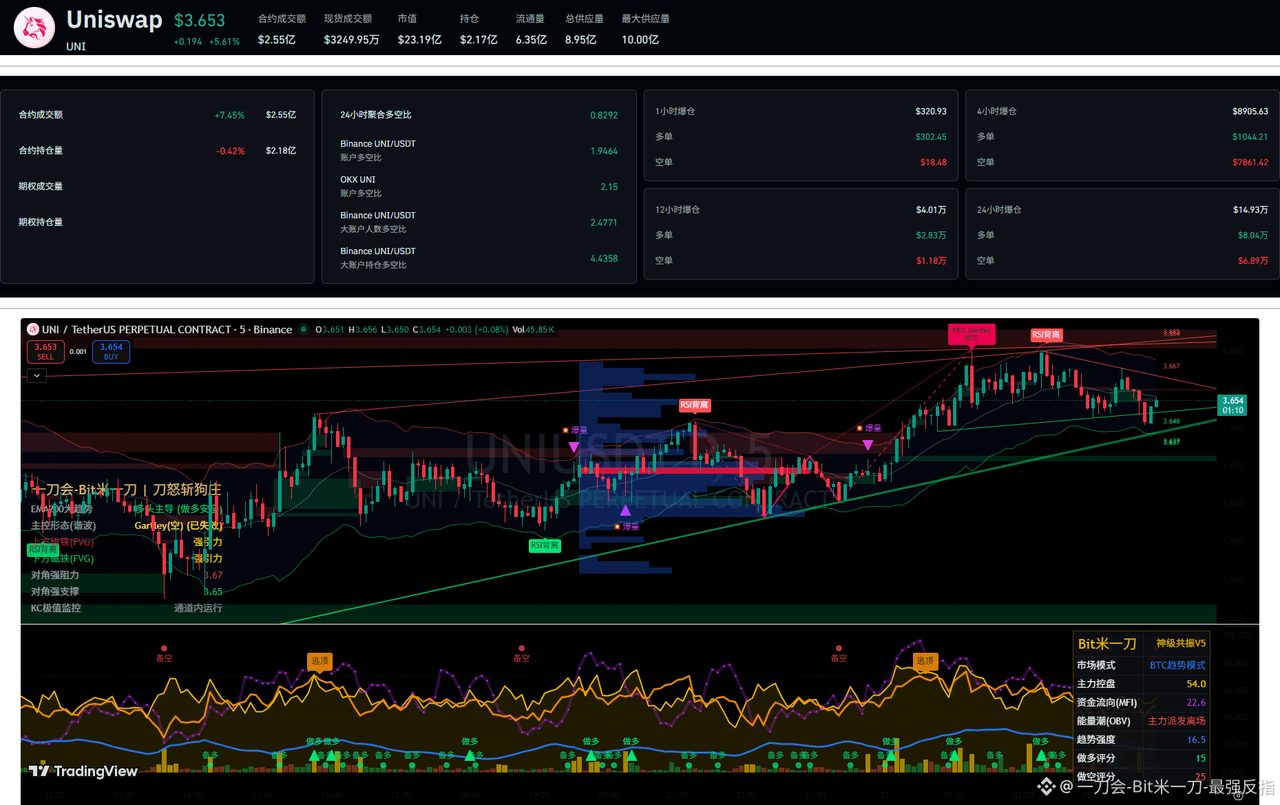Click the 24小时聚合多空比 value 0.8292
Viewport: 1280px width, 805px height.
604,115
